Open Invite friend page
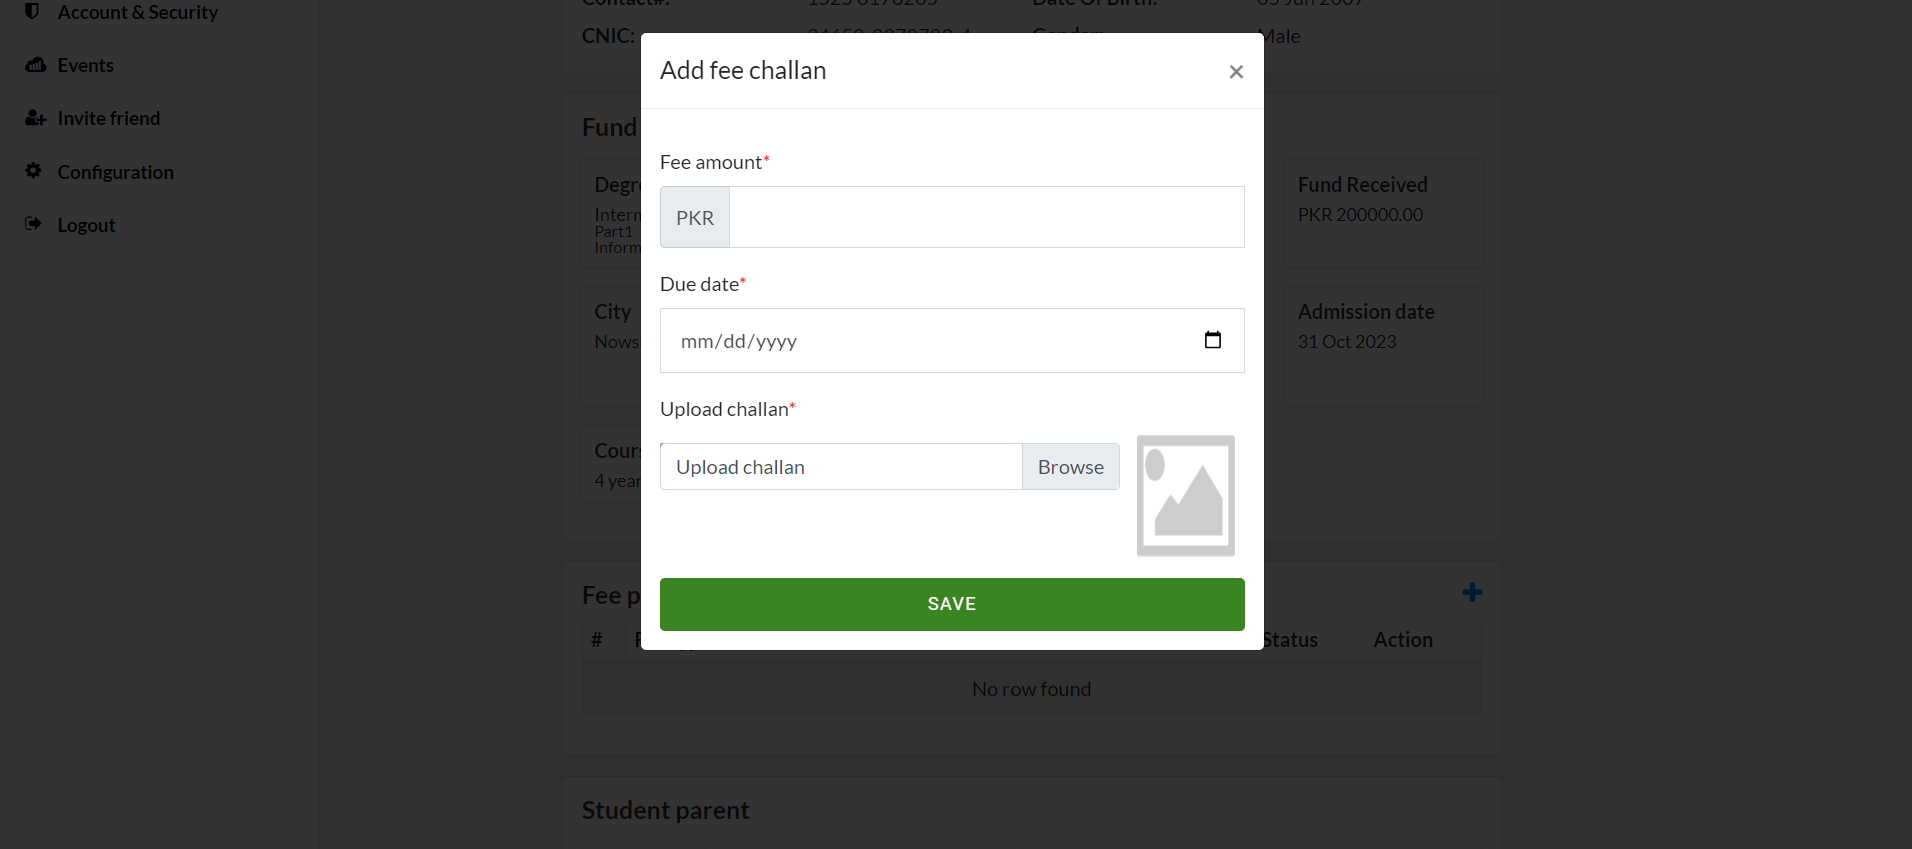The height and width of the screenshot is (849, 1912). (108, 119)
